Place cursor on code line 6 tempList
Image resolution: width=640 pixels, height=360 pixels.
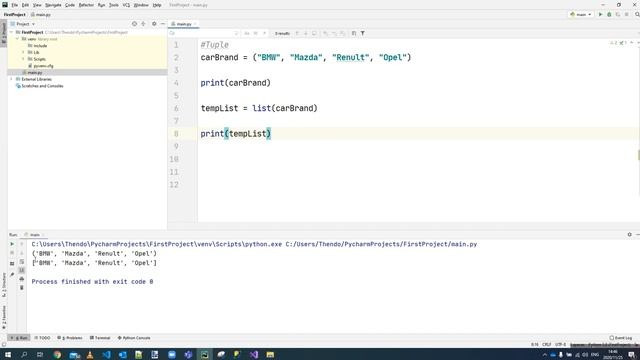tap(219, 108)
